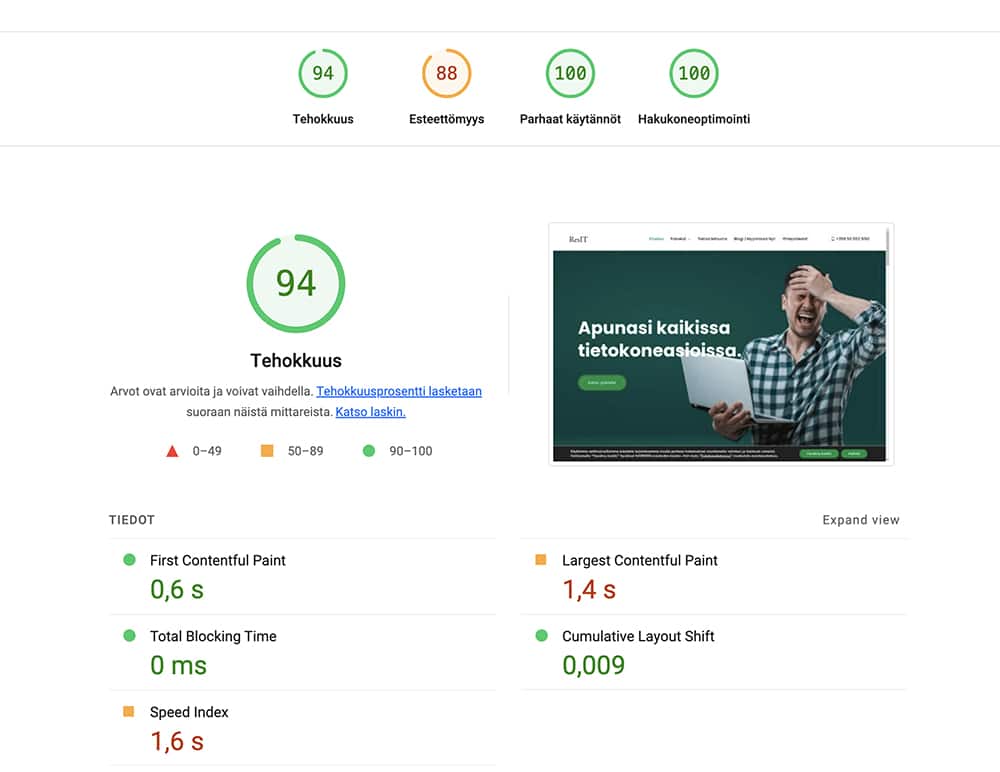Click the green circle 90–100 legend icon

[x=369, y=451]
